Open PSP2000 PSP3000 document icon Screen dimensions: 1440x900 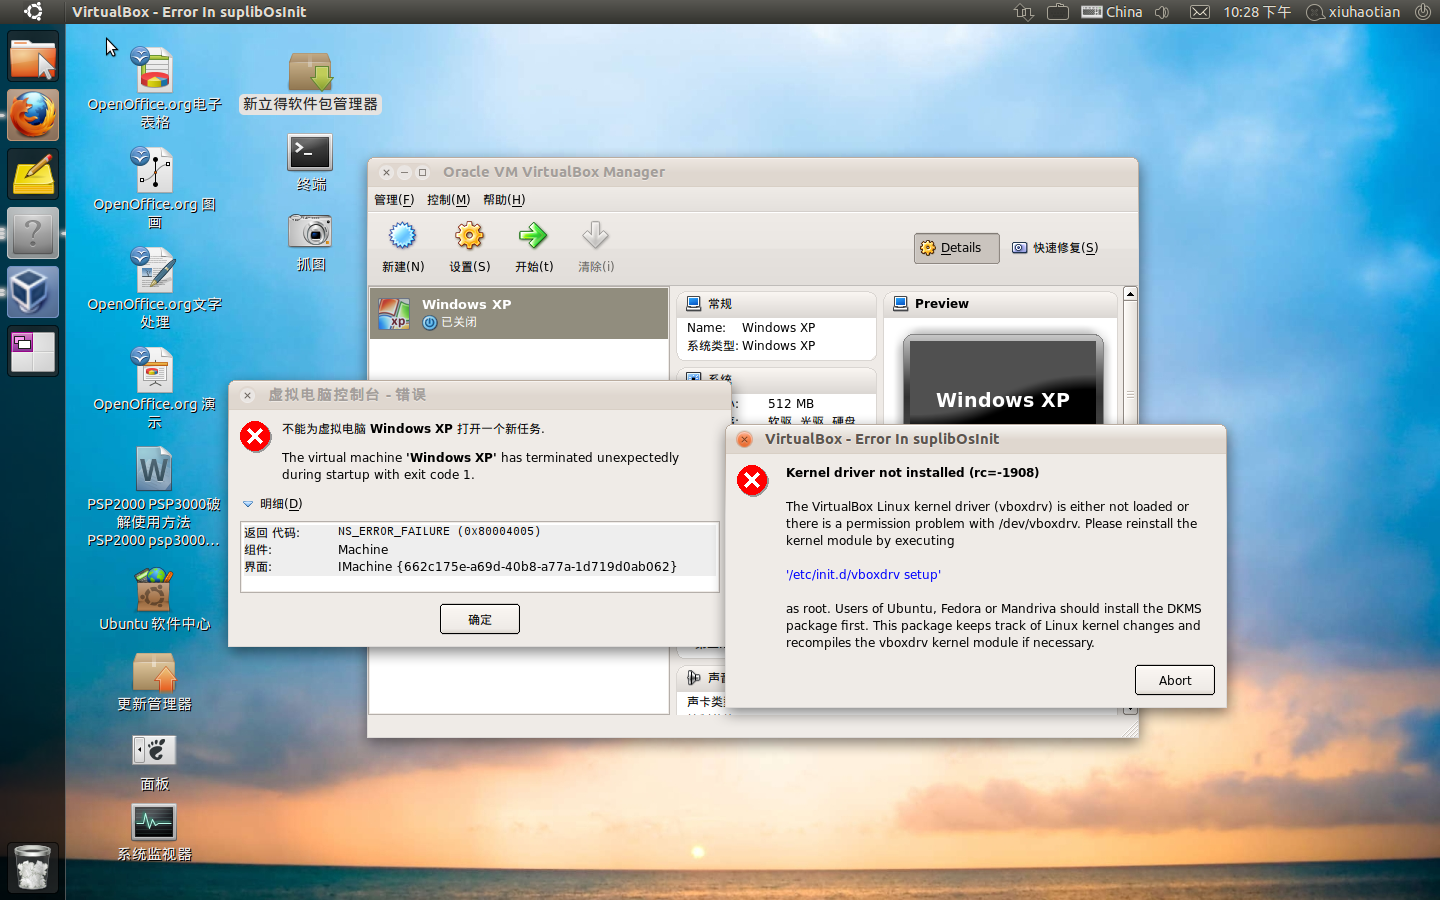(154, 497)
